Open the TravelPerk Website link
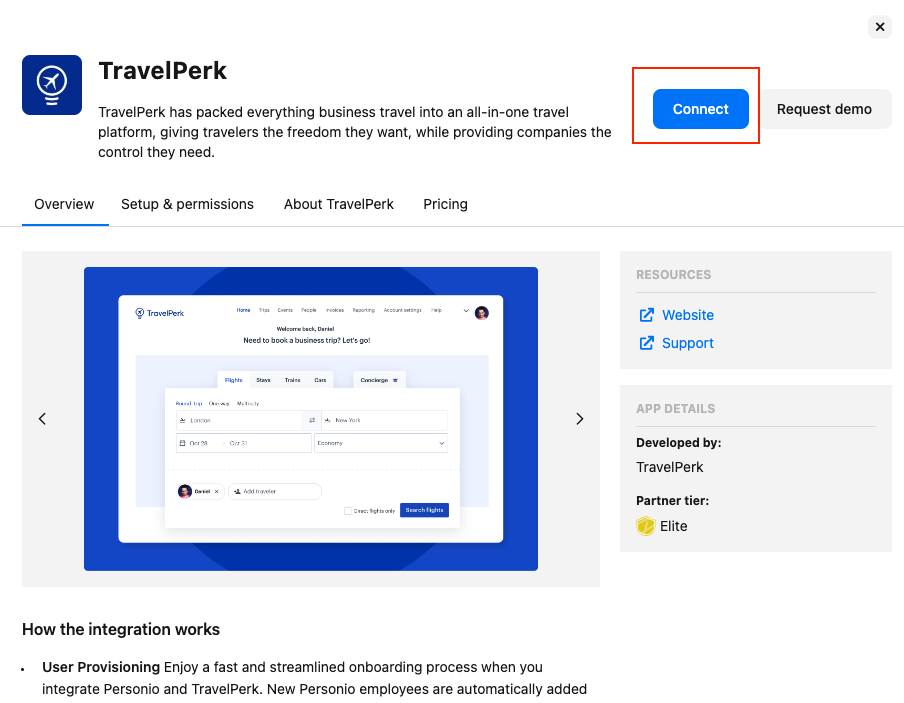The image size is (904, 703). coord(688,315)
